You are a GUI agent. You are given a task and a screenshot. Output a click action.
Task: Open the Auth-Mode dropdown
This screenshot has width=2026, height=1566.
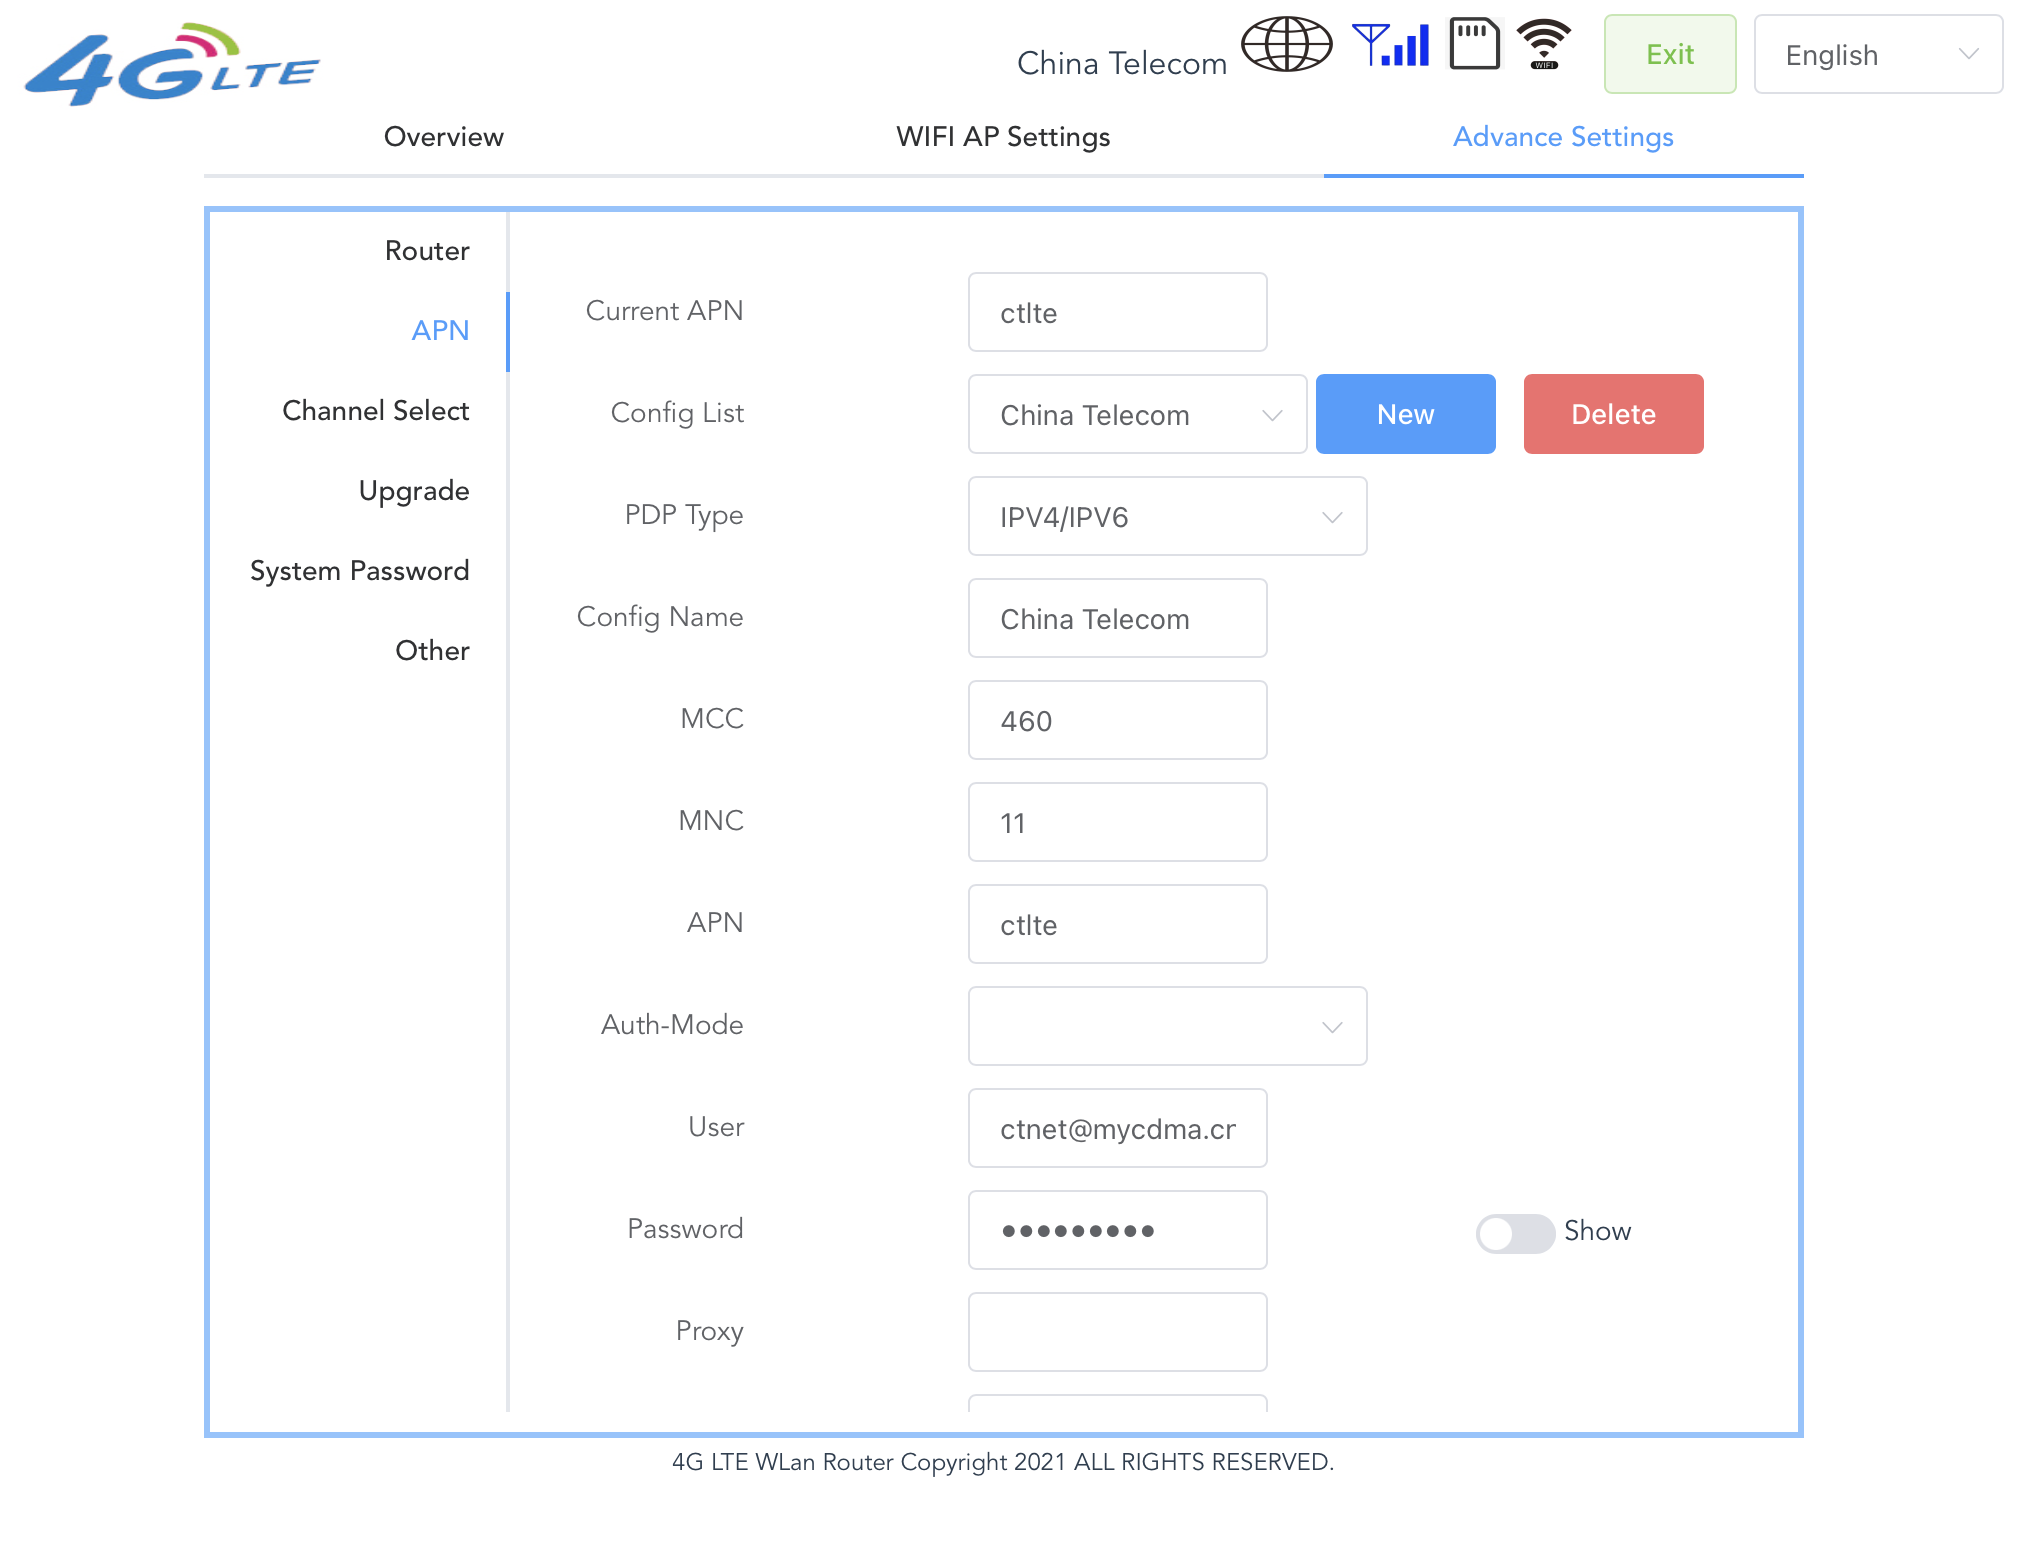[x=1167, y=1027]
